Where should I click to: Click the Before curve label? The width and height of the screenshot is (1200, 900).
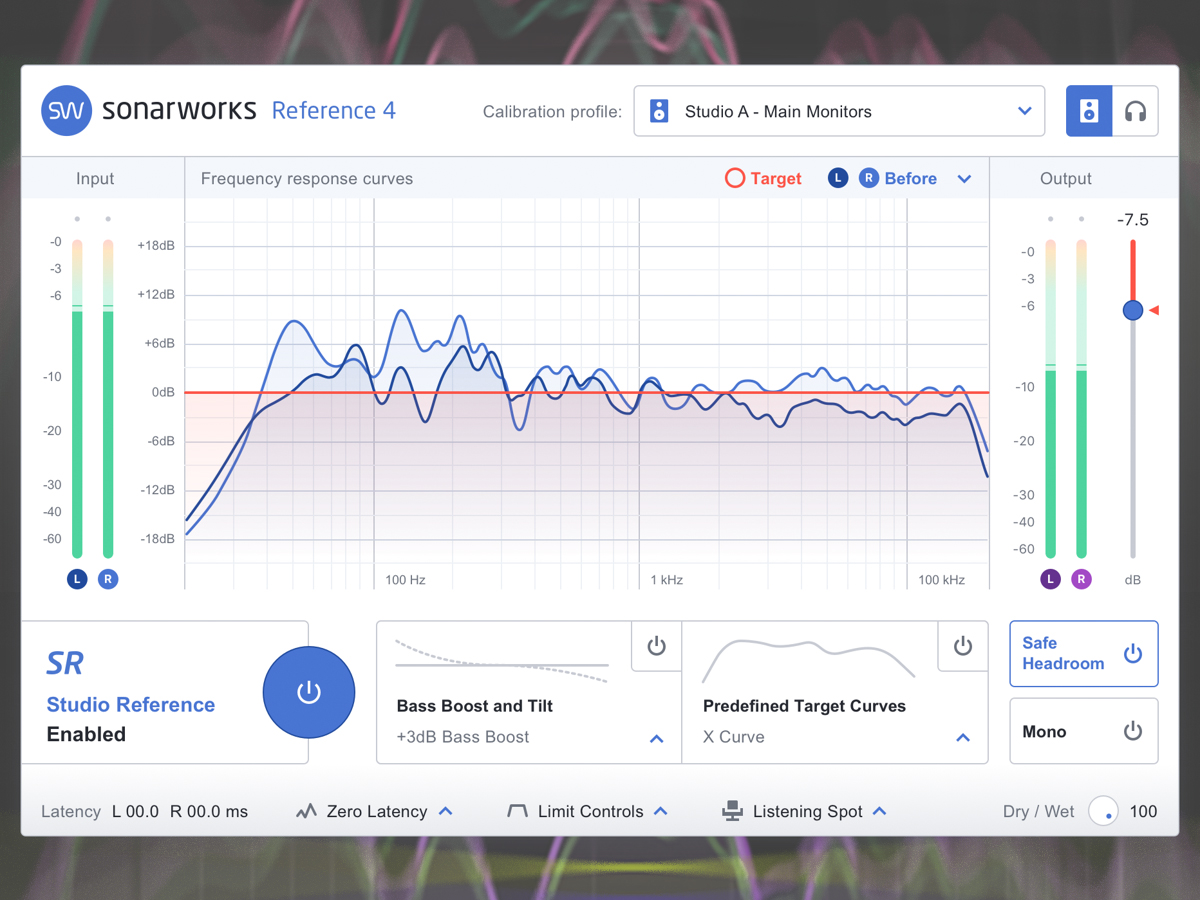point(911,178)
